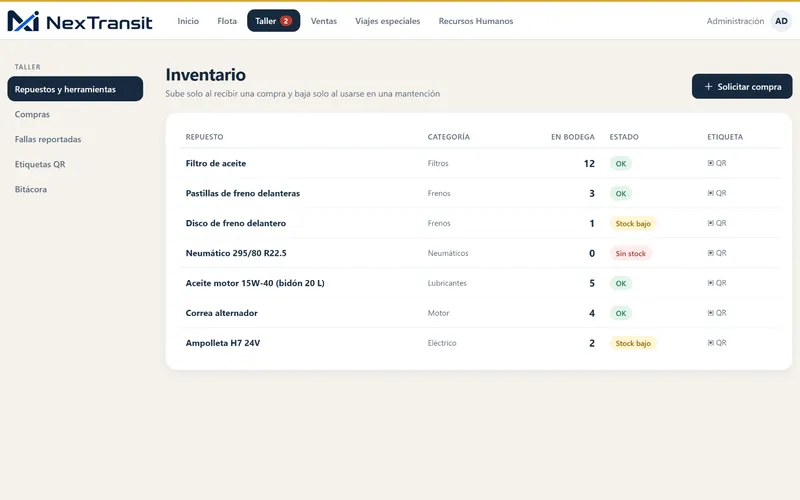Click Stock bajo badge for Disco de freno

click(x=633, y=223)
